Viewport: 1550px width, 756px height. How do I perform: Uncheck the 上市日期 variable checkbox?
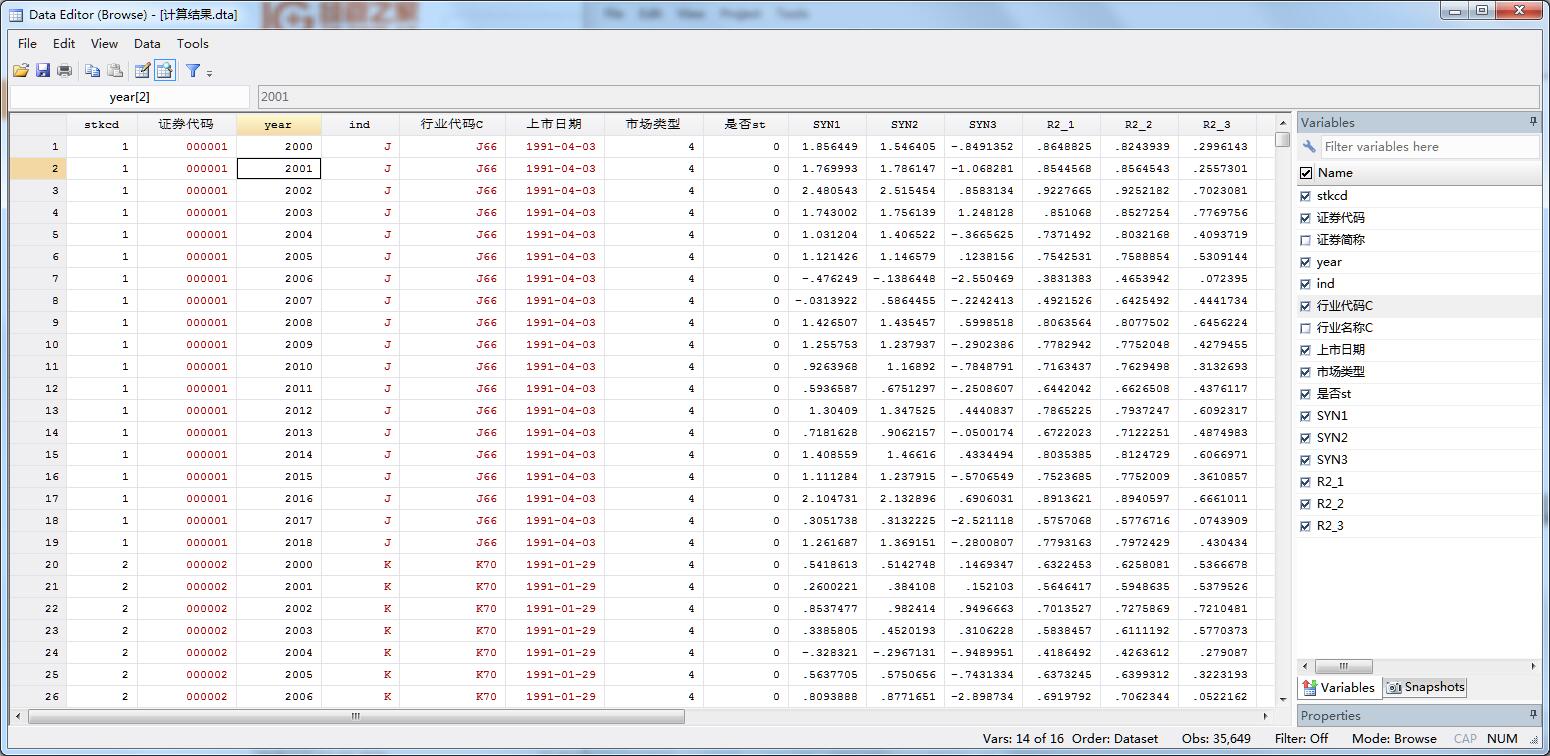pyautogui.click(x=1305, y=350)
